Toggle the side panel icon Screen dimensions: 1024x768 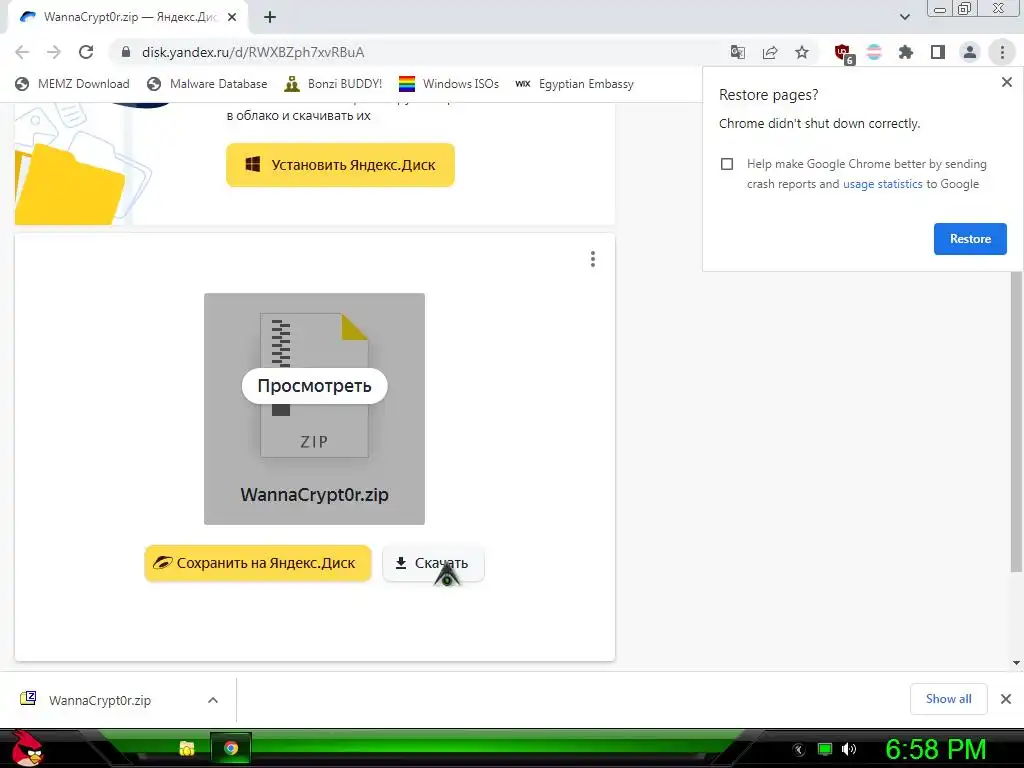(x=938, y=52)
